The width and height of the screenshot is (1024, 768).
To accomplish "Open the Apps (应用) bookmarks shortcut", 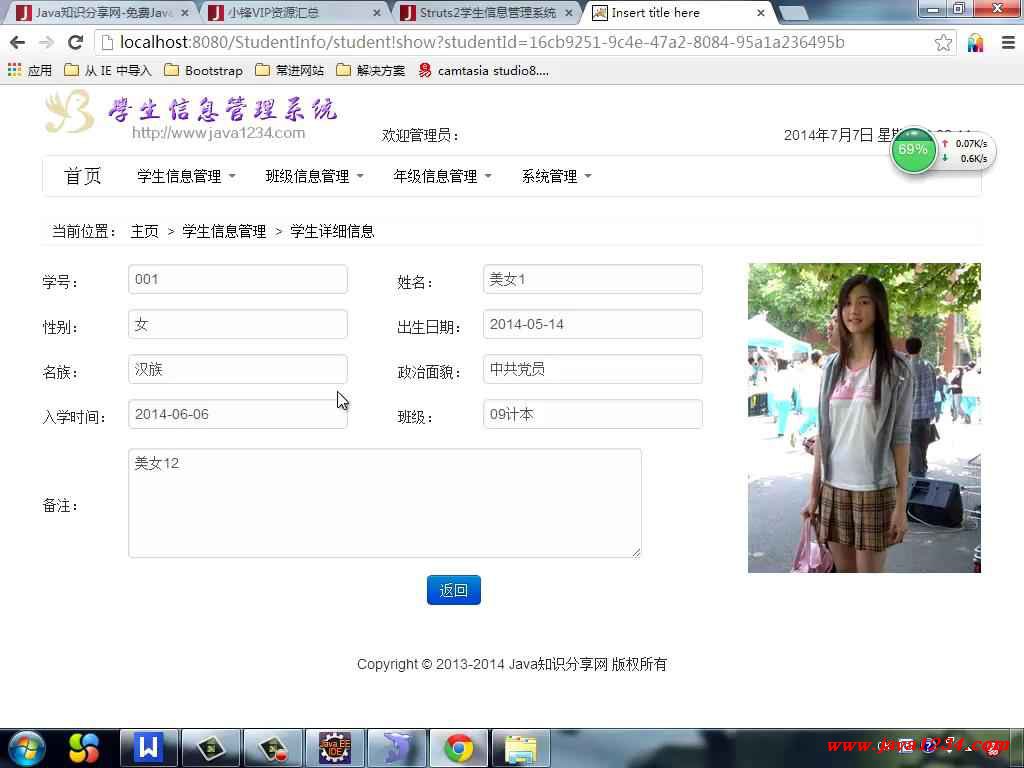I will 30,70.
